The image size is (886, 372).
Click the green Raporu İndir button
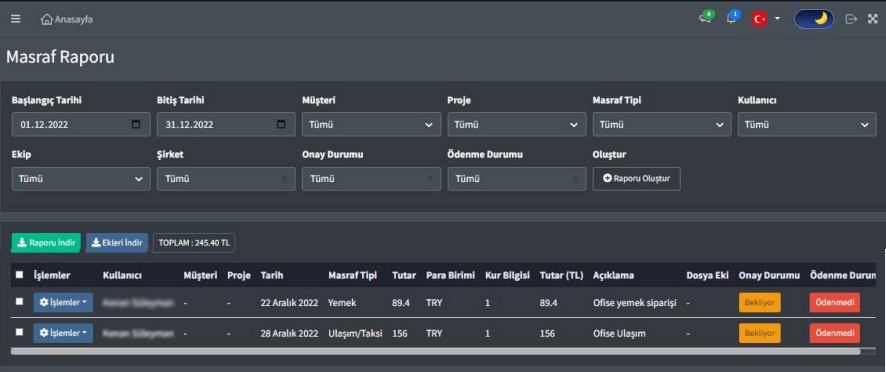coord(46,243)
